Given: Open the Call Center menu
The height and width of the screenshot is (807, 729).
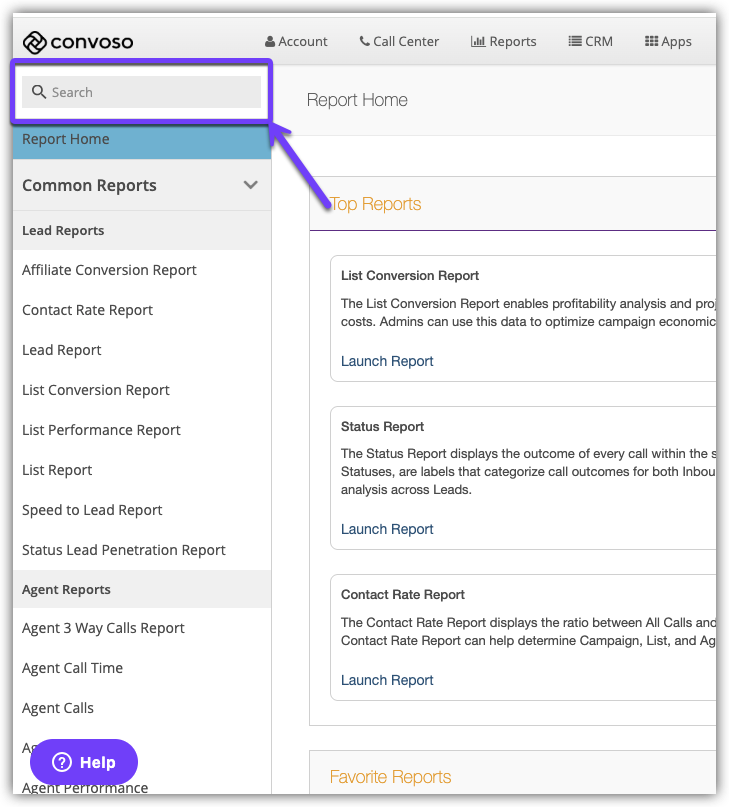Looking at the screenshot, I should [398, 41].
